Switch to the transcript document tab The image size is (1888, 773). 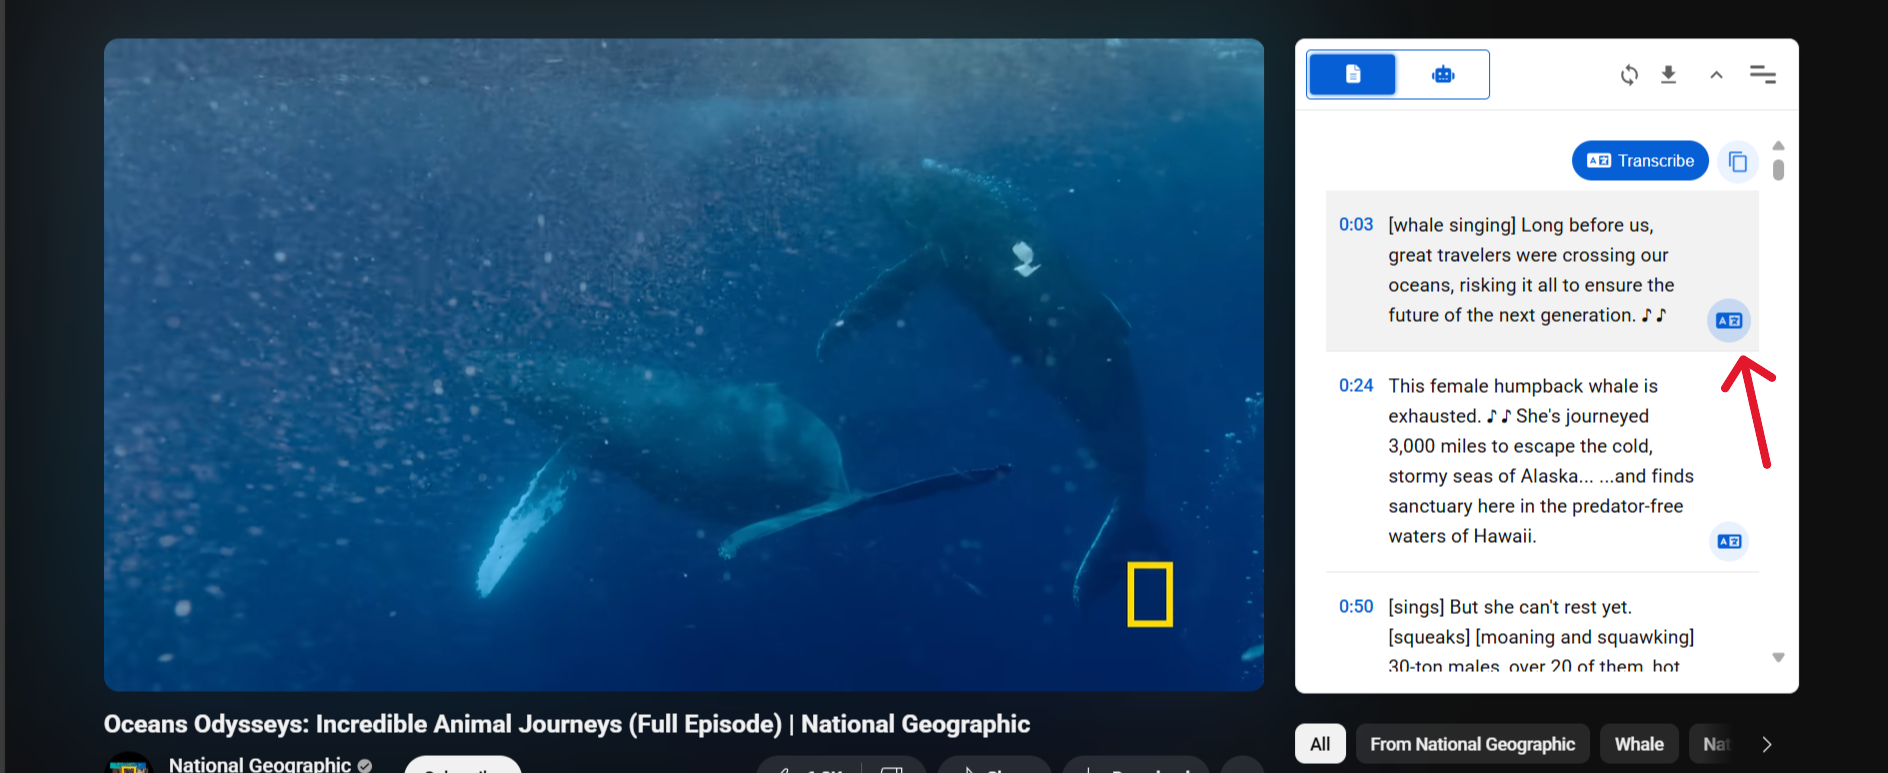click(1352, 74)
